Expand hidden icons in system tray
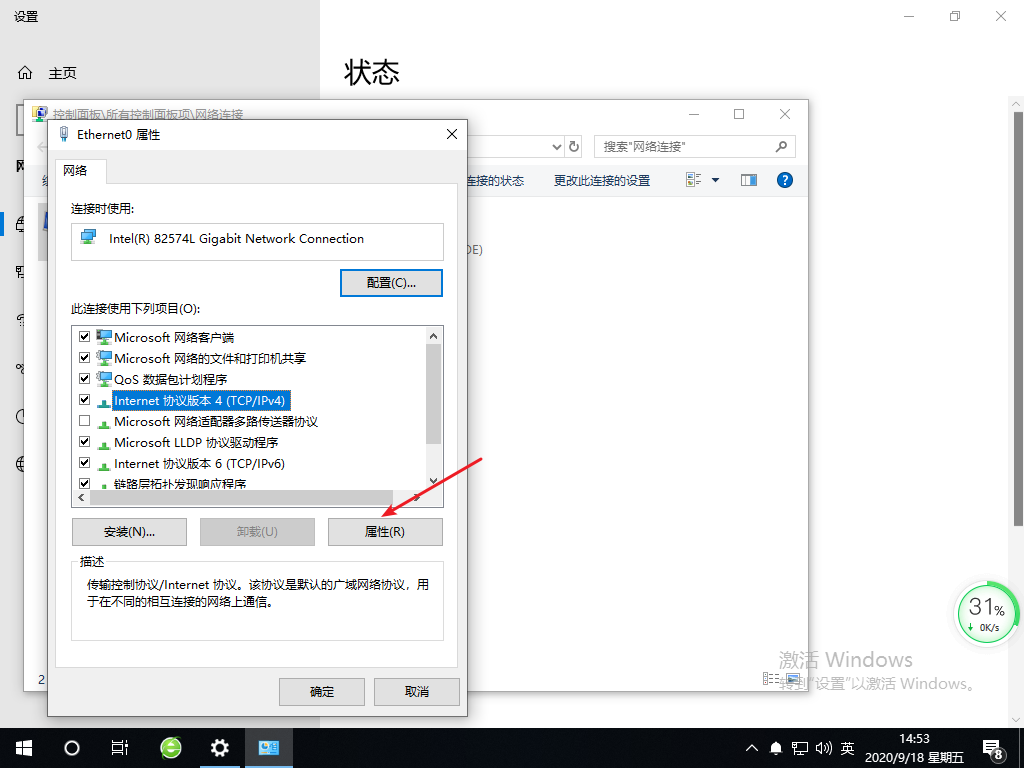1024x768 pixels. [752, 747]
